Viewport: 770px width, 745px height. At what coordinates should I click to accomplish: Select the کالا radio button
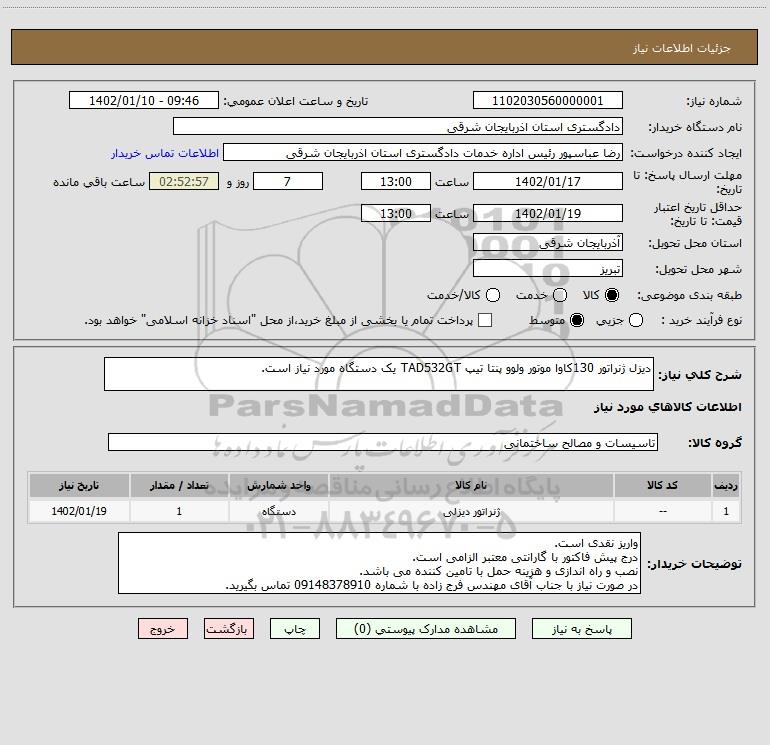pyautogui.click(x=612, y=295)
